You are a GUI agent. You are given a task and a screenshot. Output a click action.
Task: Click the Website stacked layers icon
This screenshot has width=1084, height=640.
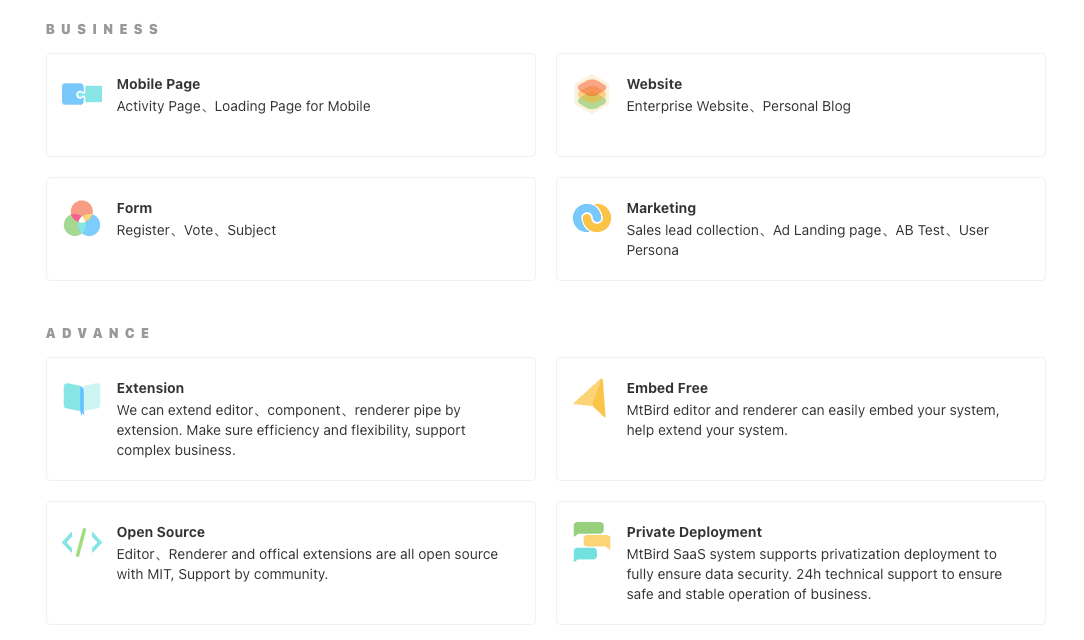tap(592, 94)
